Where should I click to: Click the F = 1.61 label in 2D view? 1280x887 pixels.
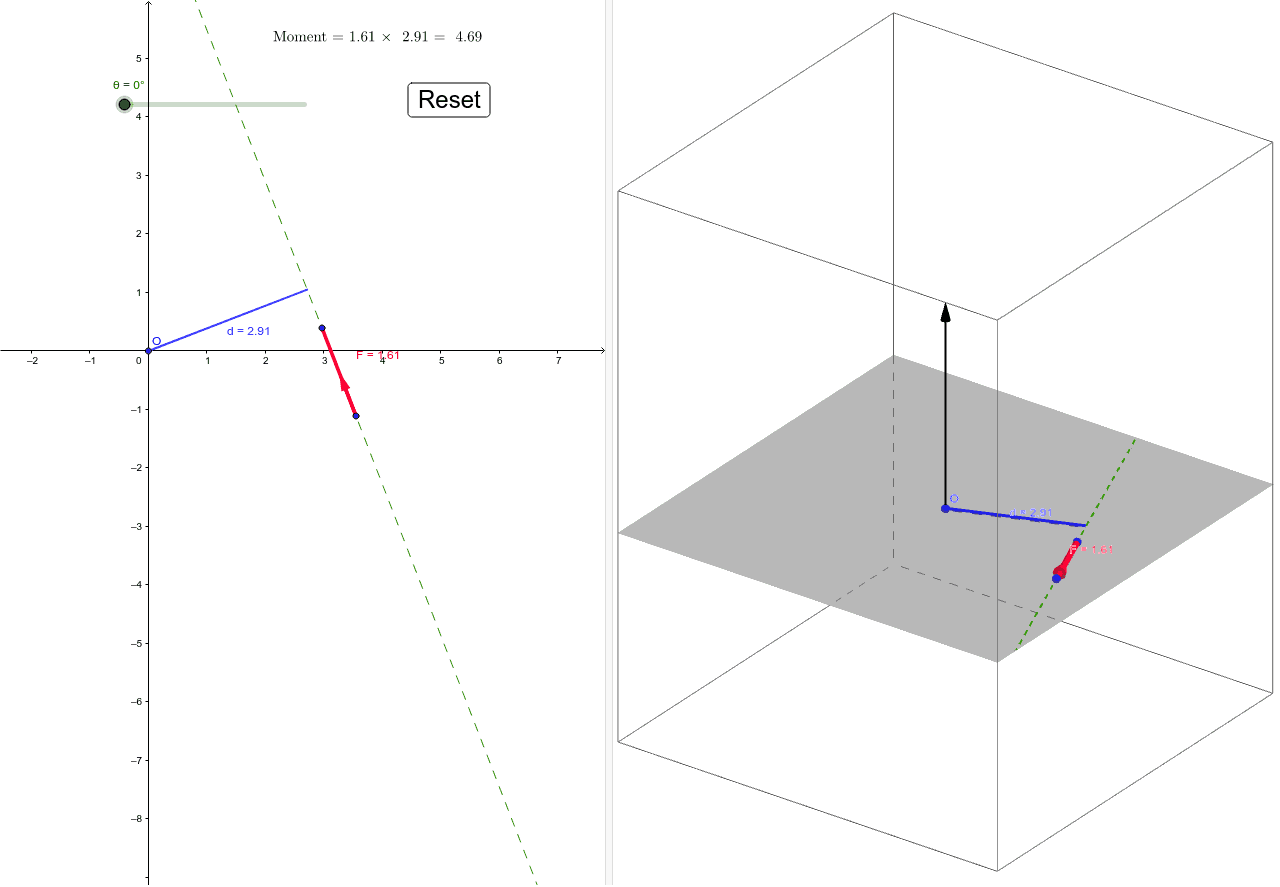[x=375, y=354]
